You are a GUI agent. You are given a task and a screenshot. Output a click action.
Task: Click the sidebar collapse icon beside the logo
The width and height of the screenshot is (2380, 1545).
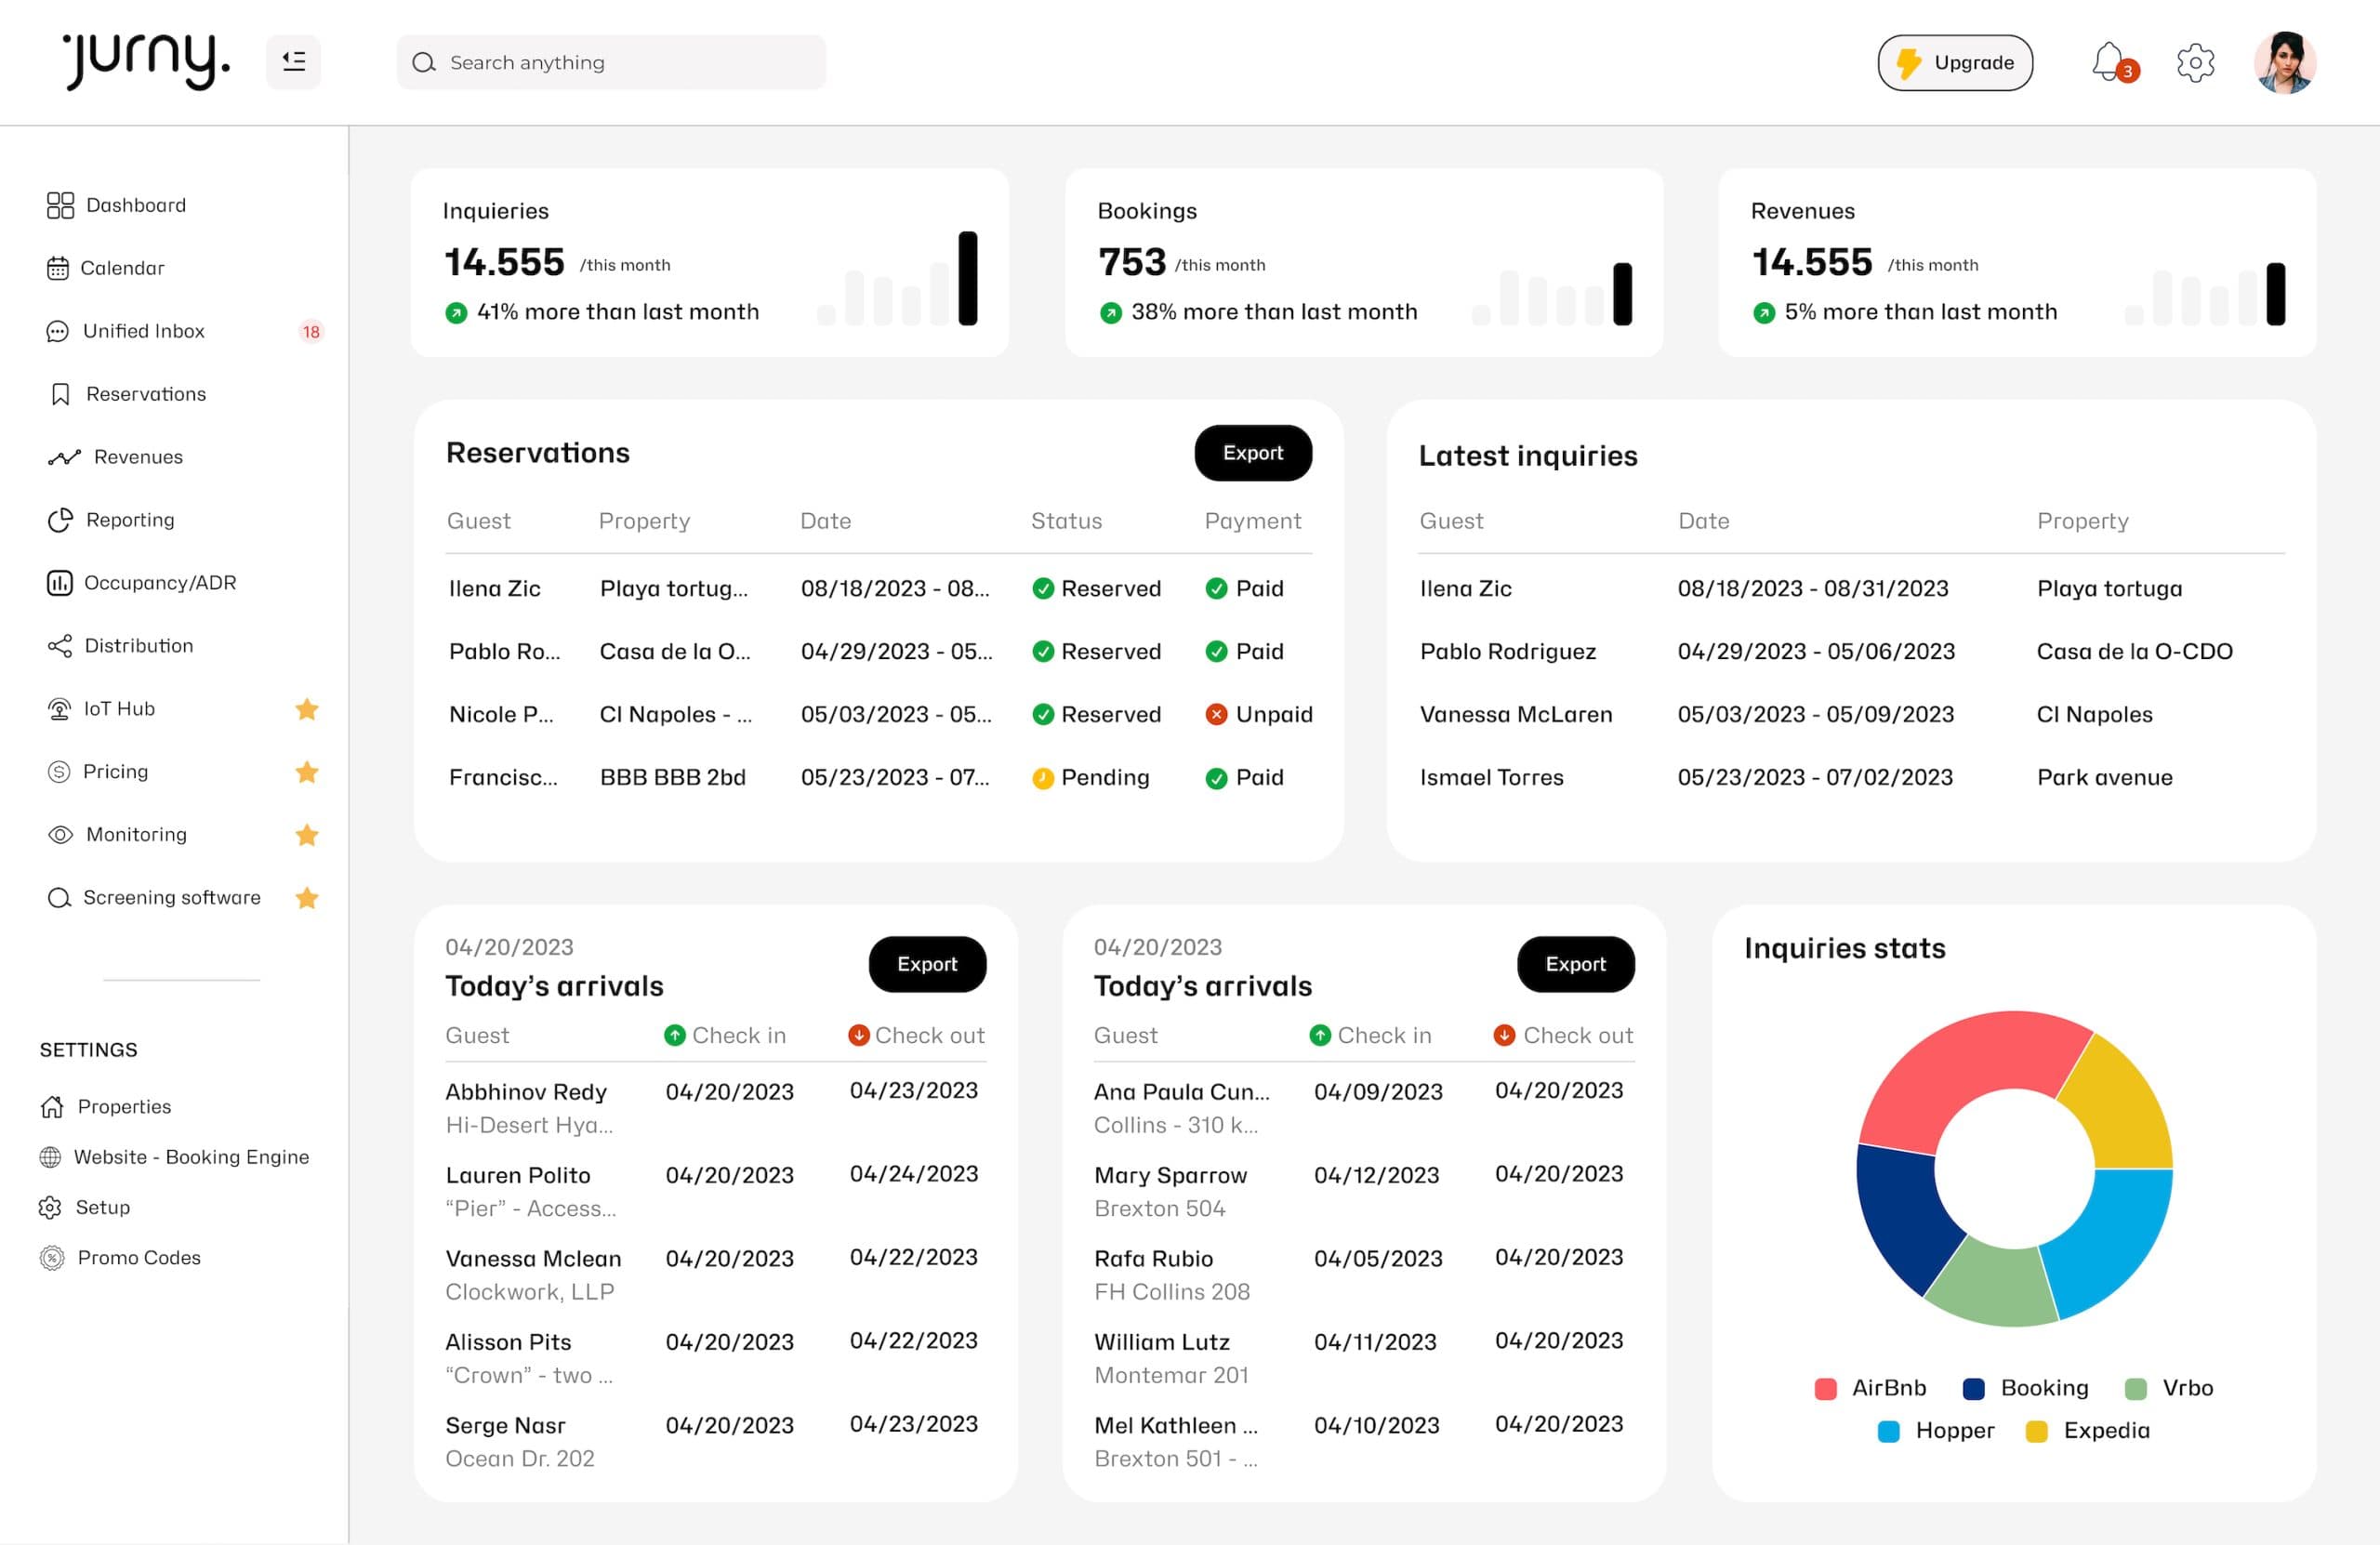[x=293, y=62]
